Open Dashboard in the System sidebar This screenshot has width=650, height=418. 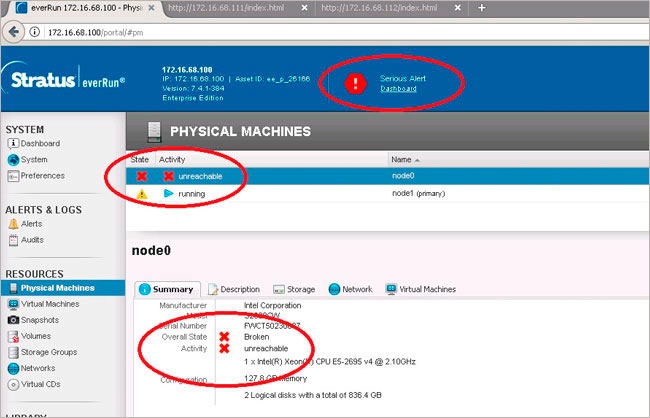click(x=40, y=143)
